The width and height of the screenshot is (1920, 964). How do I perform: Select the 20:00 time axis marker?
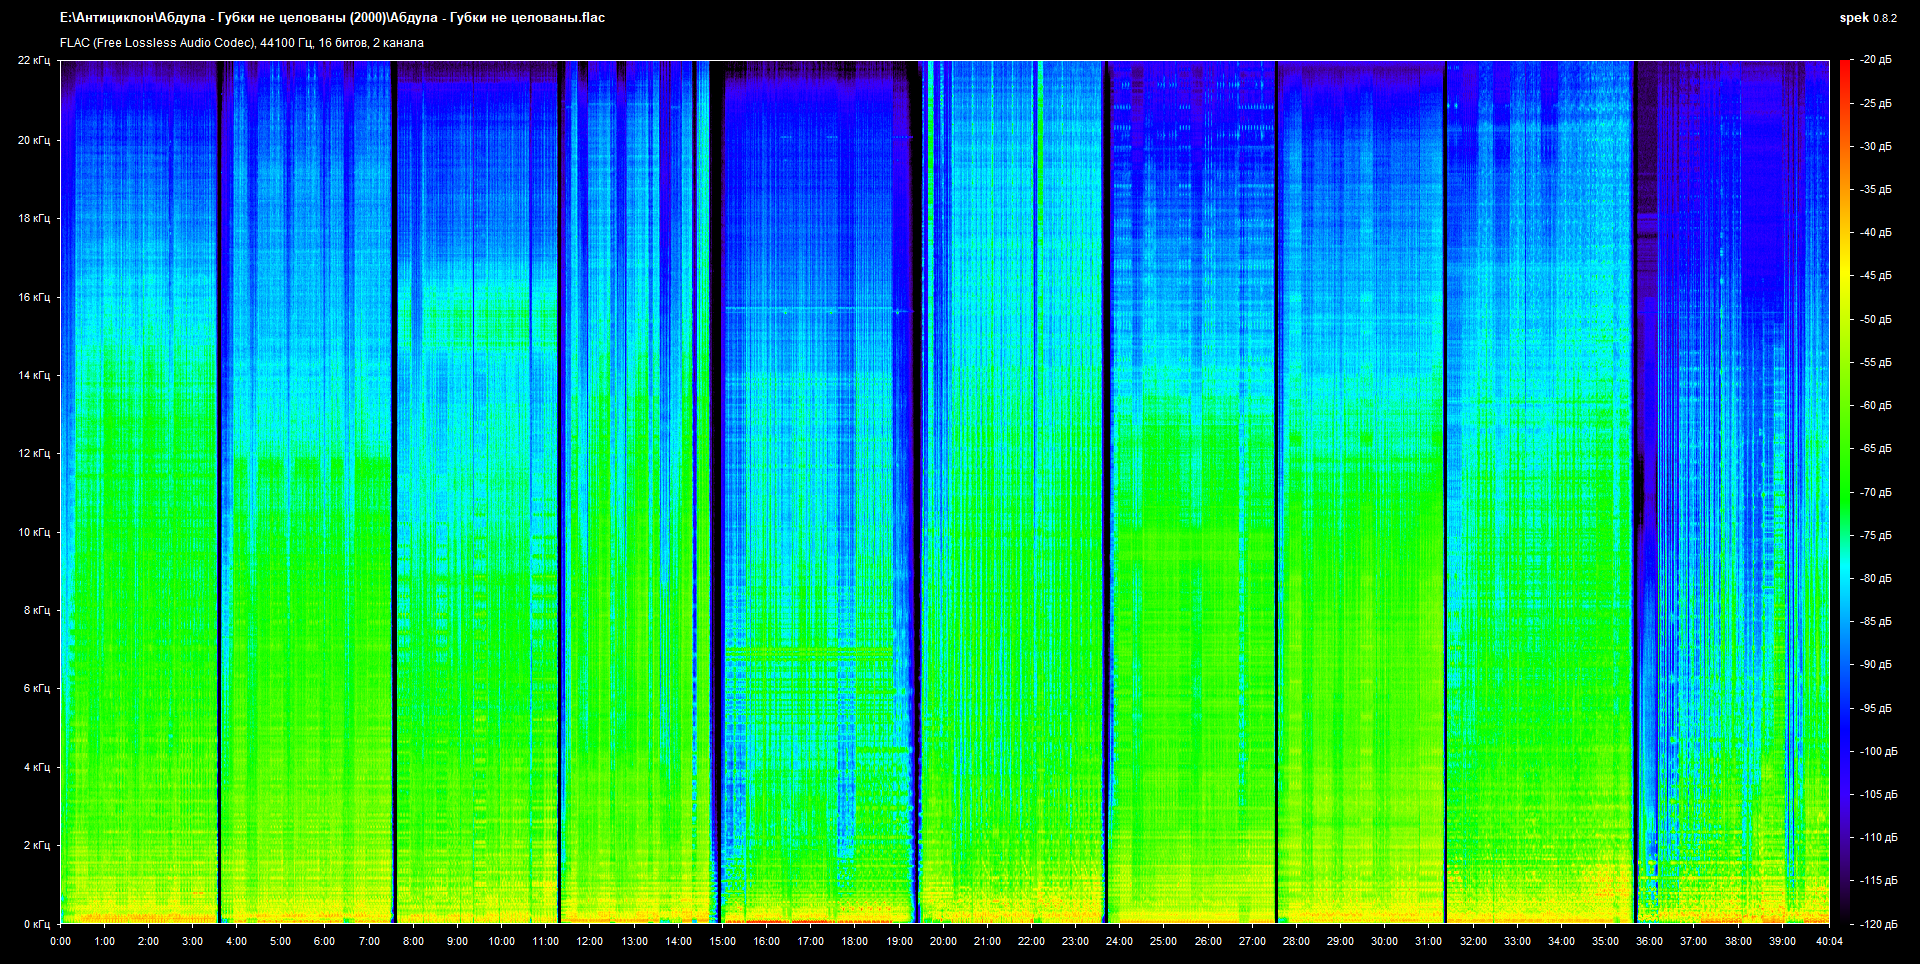point(943,941)
